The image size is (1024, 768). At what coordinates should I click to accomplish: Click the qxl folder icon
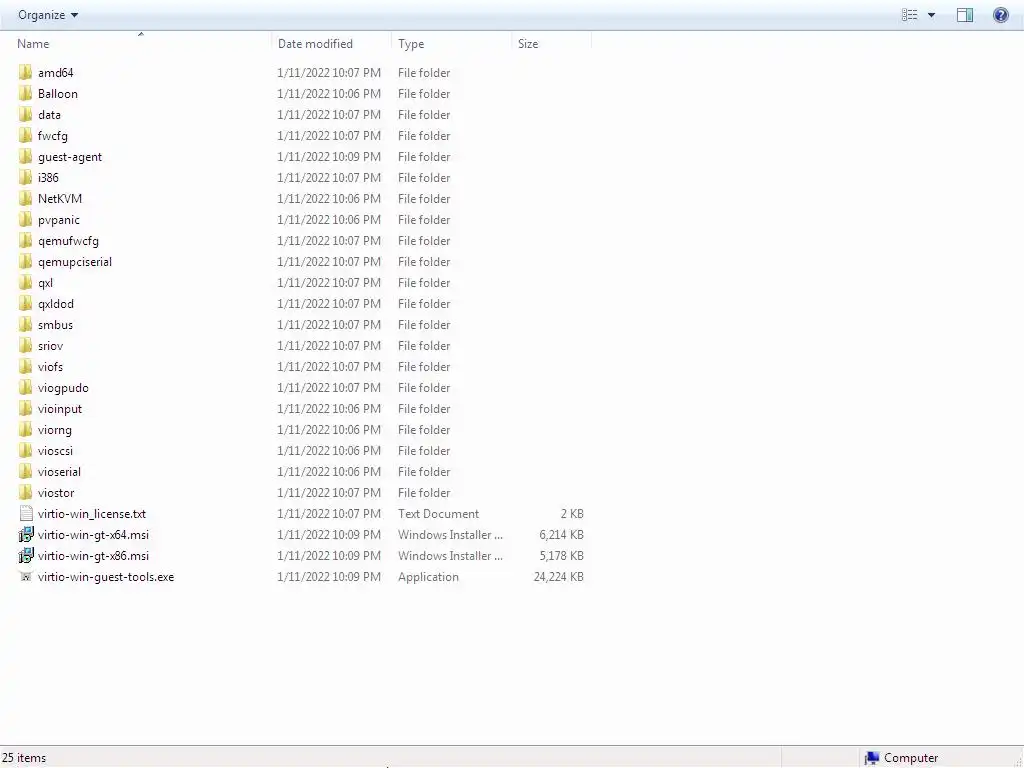25,283
